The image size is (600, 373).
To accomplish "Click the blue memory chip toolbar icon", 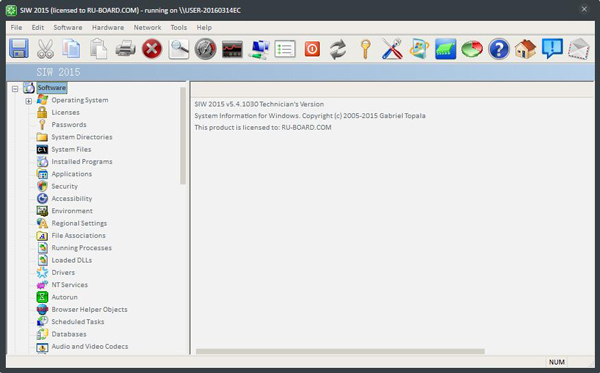I will click(445, 49).
